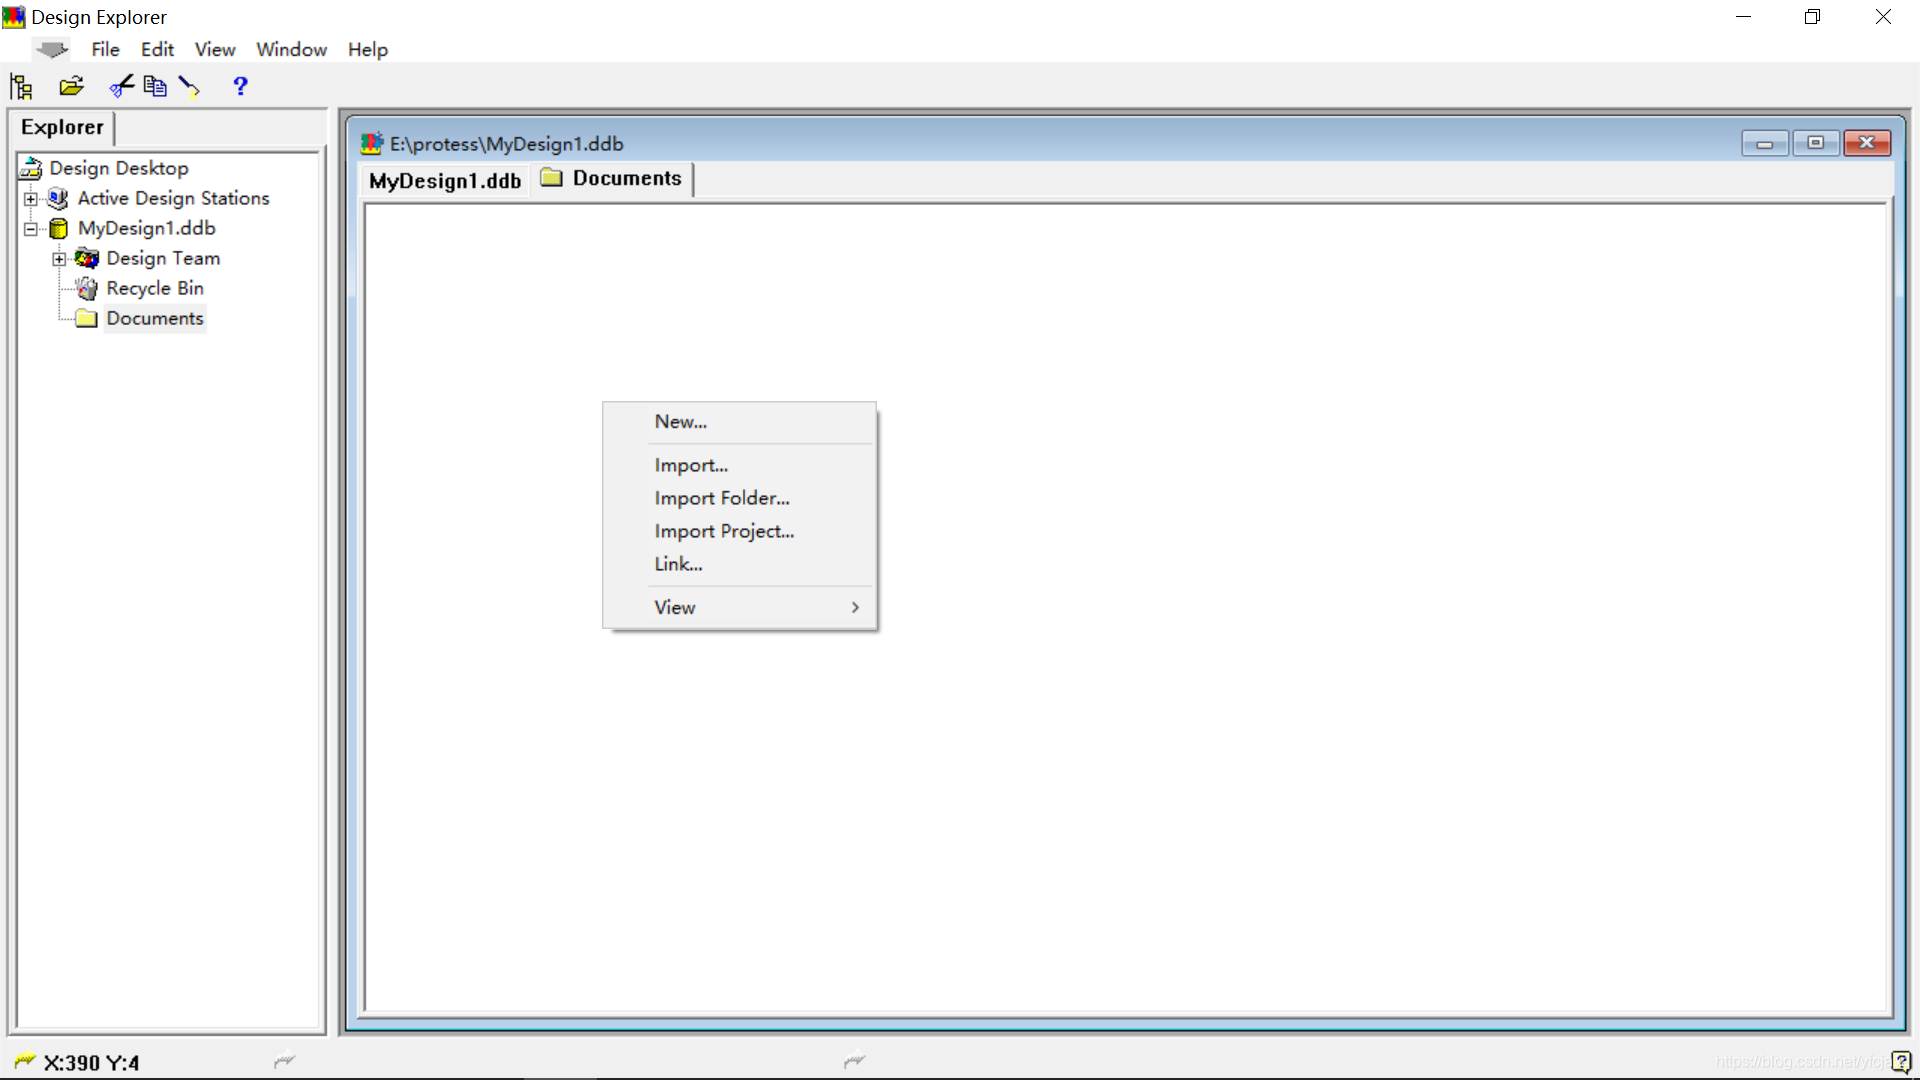Image resolution: width=1920 pixels, height=1080 pixels.
Task: Select Import Project... in context menu
Action: click(x=724, y=531)
